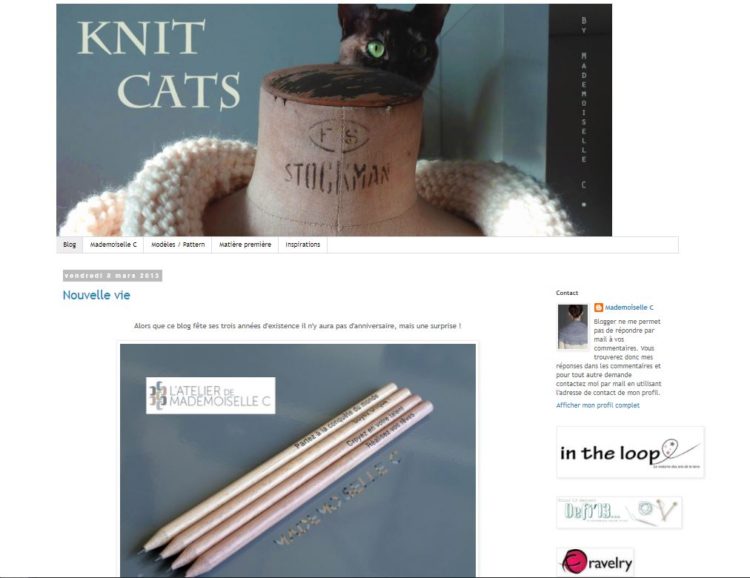Open the 'Nouvelle vie' post title
The image size is (750, 578).
96,295
